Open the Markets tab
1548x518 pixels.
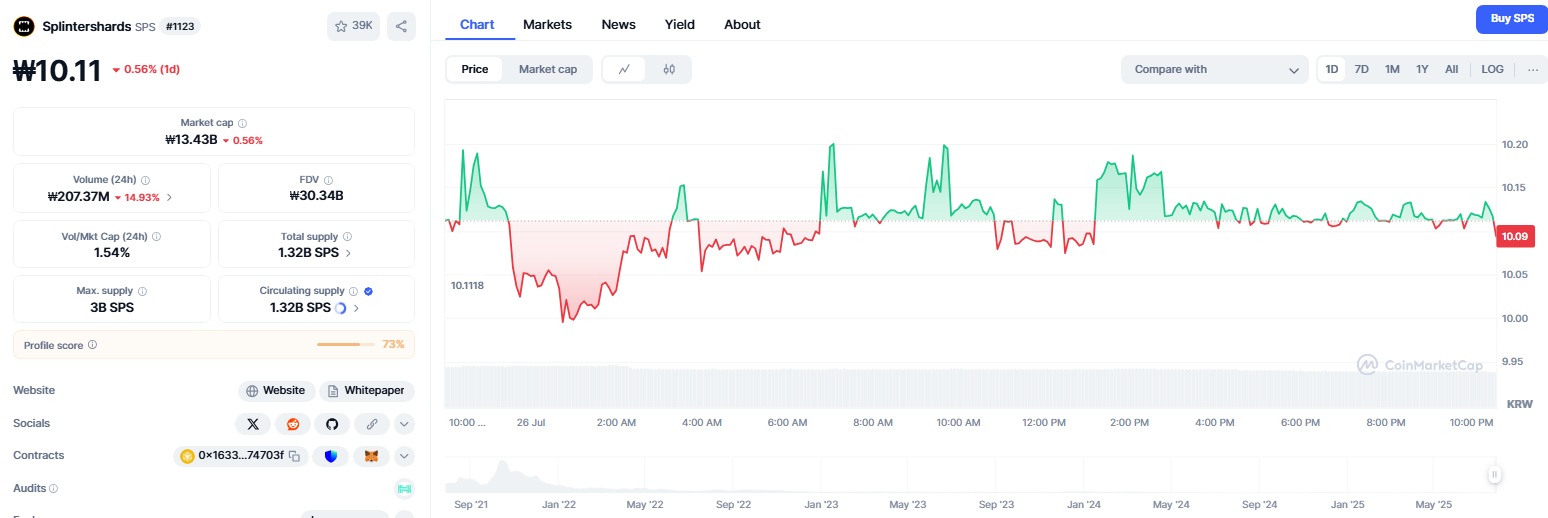[x=547, y=24]
